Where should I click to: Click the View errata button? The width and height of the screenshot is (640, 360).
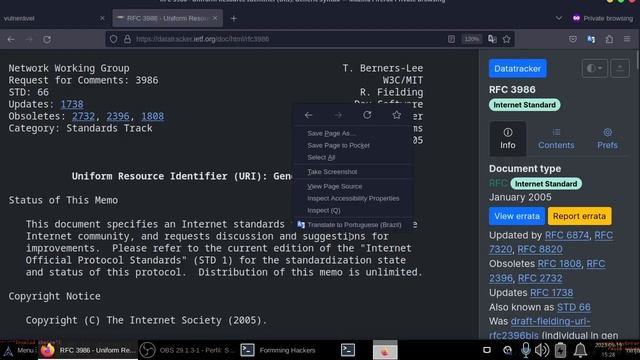(x=517, y=216)
